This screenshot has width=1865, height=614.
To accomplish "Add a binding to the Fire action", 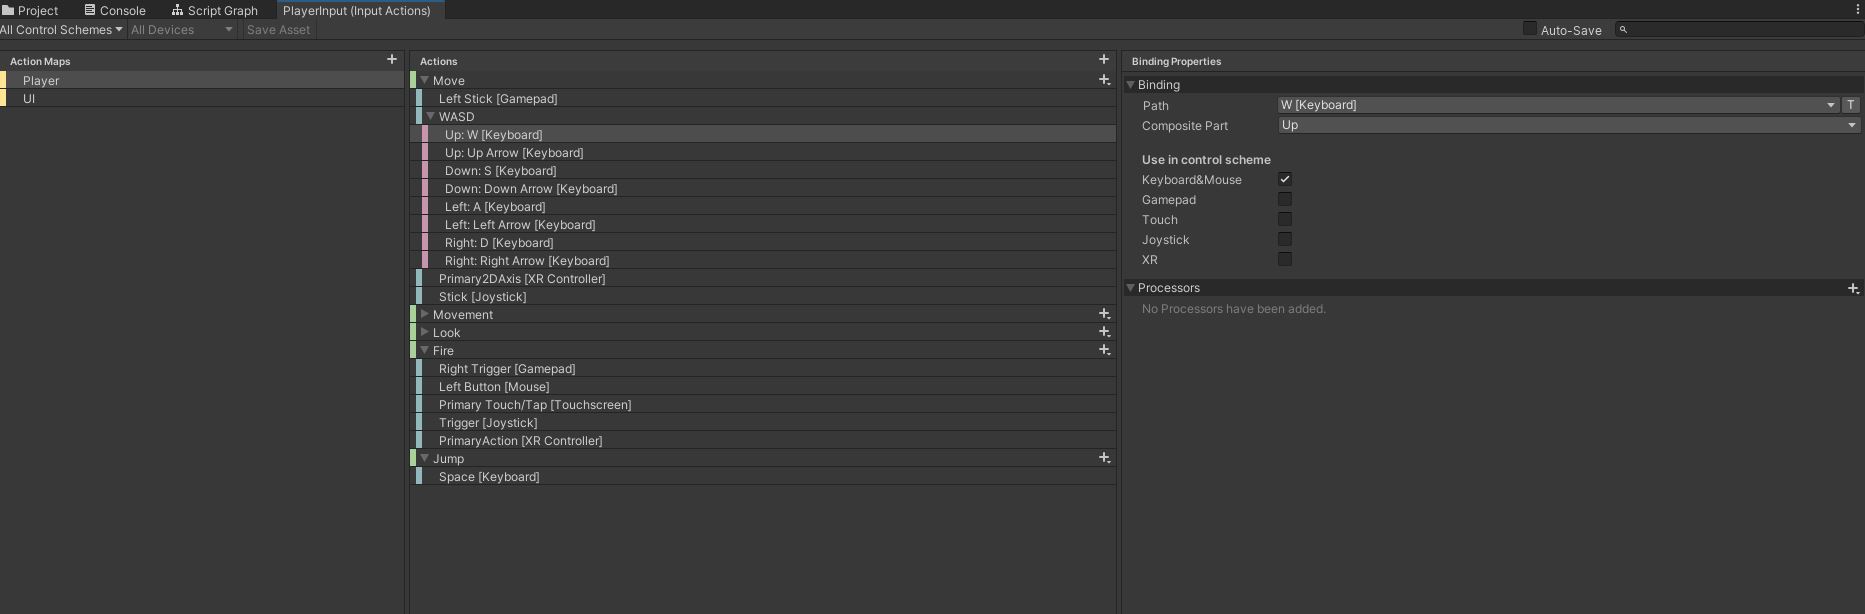I will (1104, 350).
